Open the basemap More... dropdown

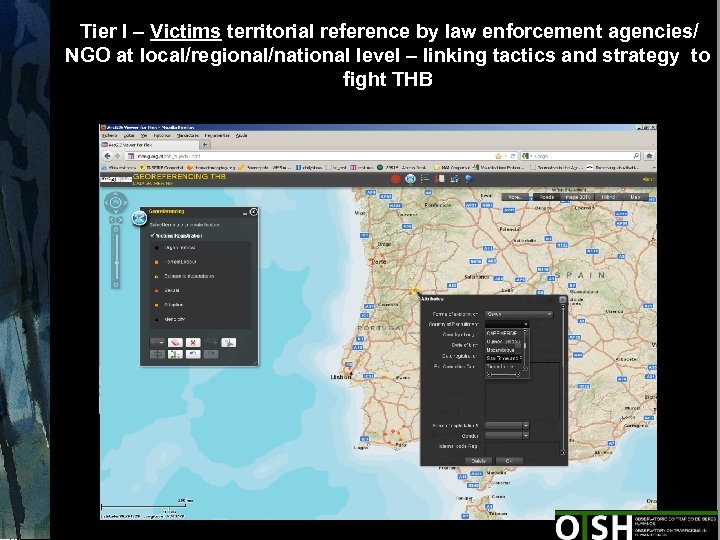(516, 197)
